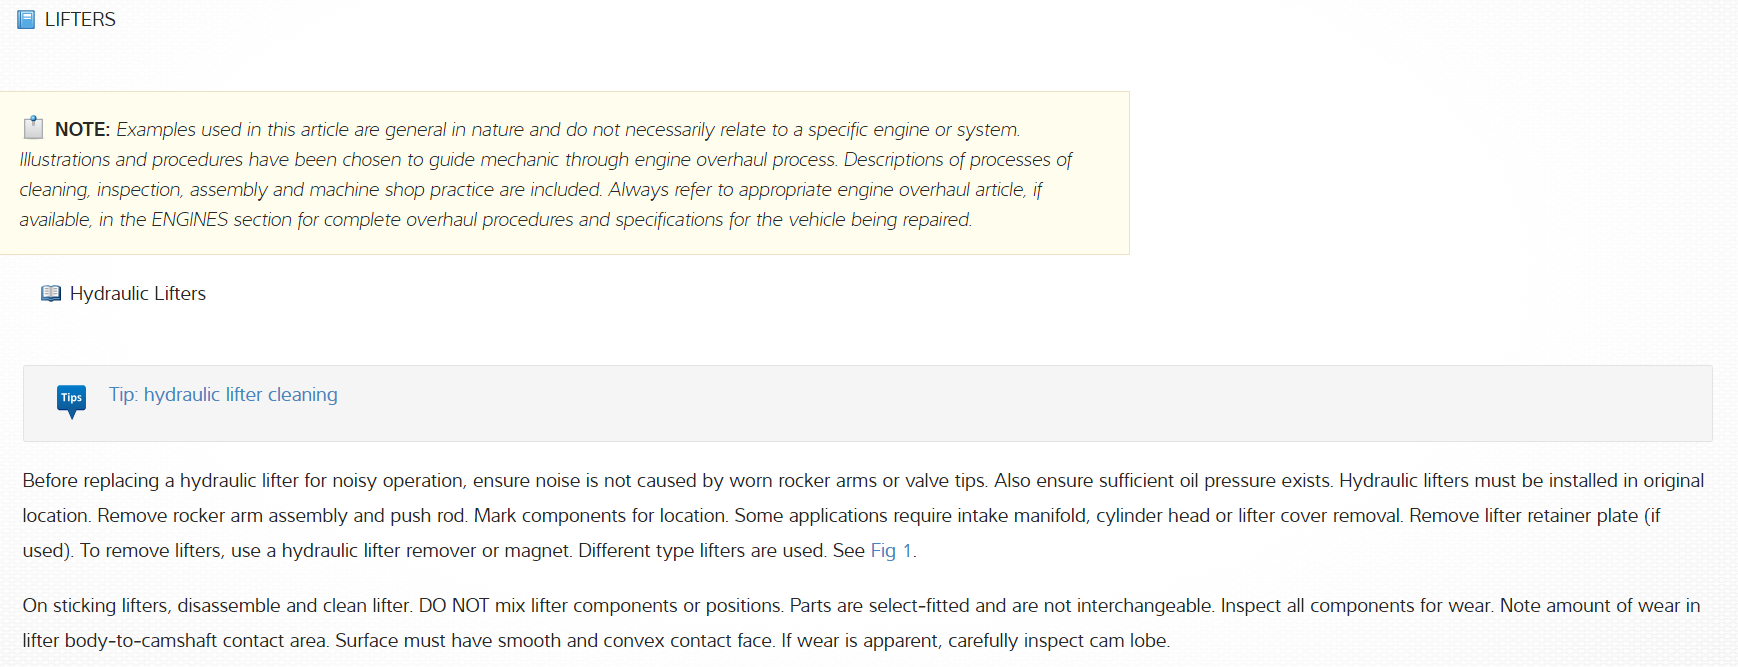The height and width of the screenshot is (667, 1738).
Task: Select the LIFTERS heading title
Action: tap(80, 20)
